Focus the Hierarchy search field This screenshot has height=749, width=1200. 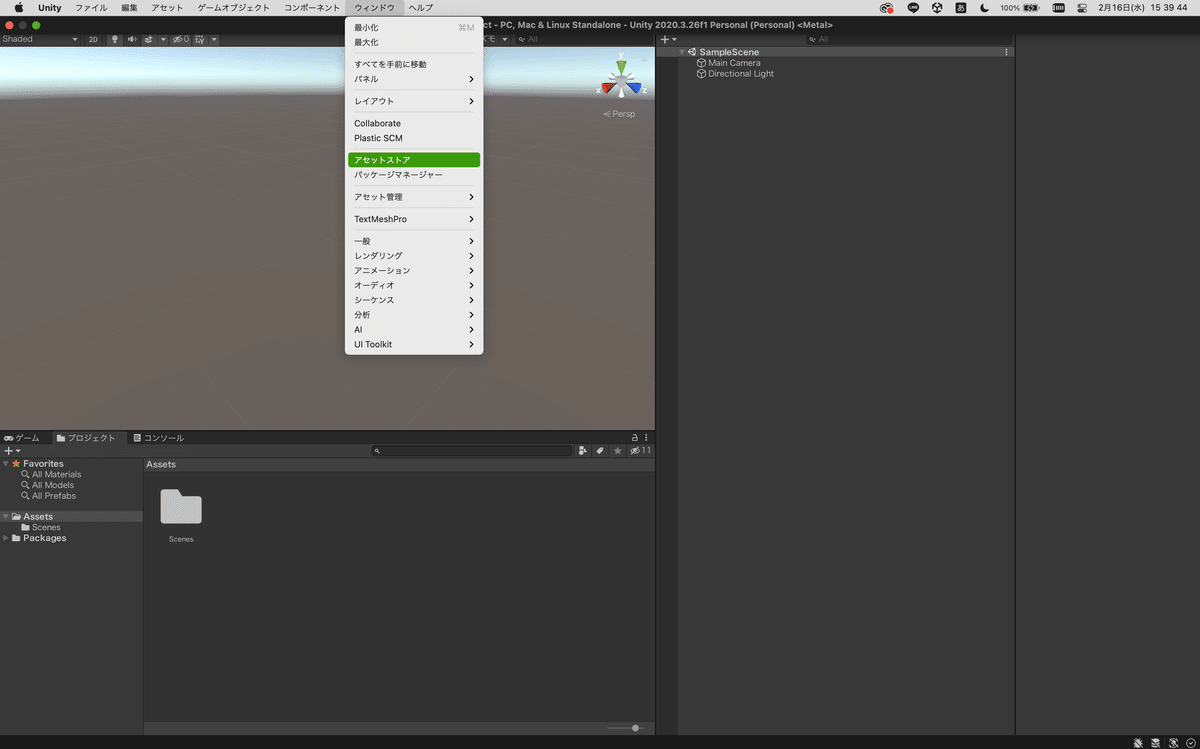coord(908,39)
